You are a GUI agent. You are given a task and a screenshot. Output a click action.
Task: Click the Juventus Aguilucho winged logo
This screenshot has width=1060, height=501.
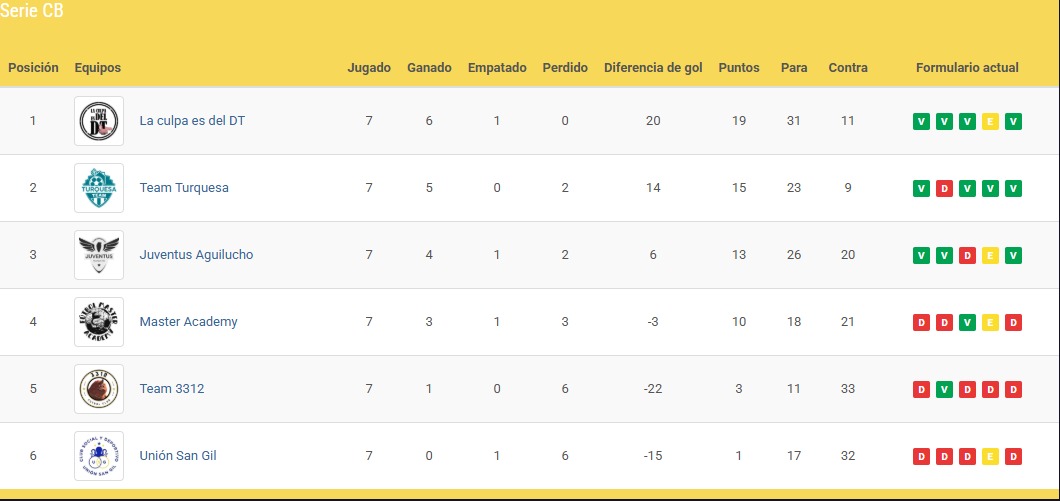pyautogui.click(x=99, y=255)
